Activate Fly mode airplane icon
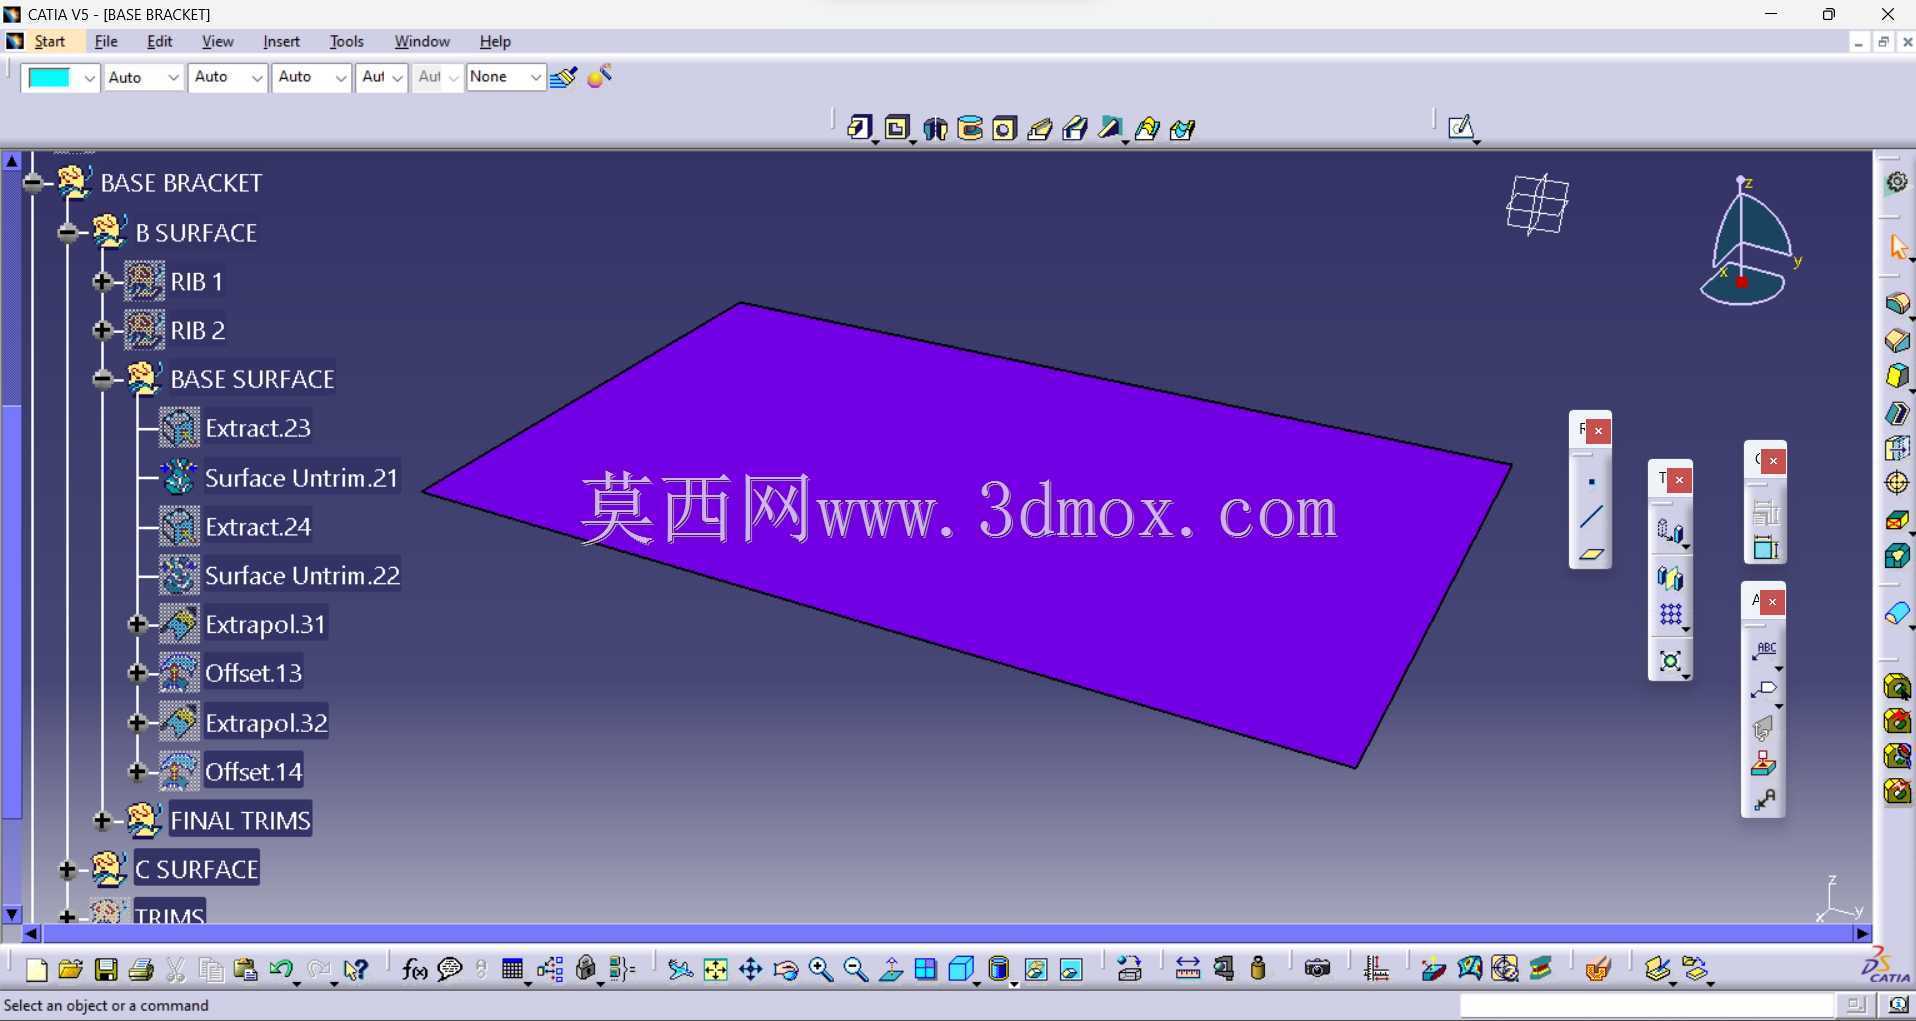The width and height of the screenshot is (1916, 1021). pos(680,969)
